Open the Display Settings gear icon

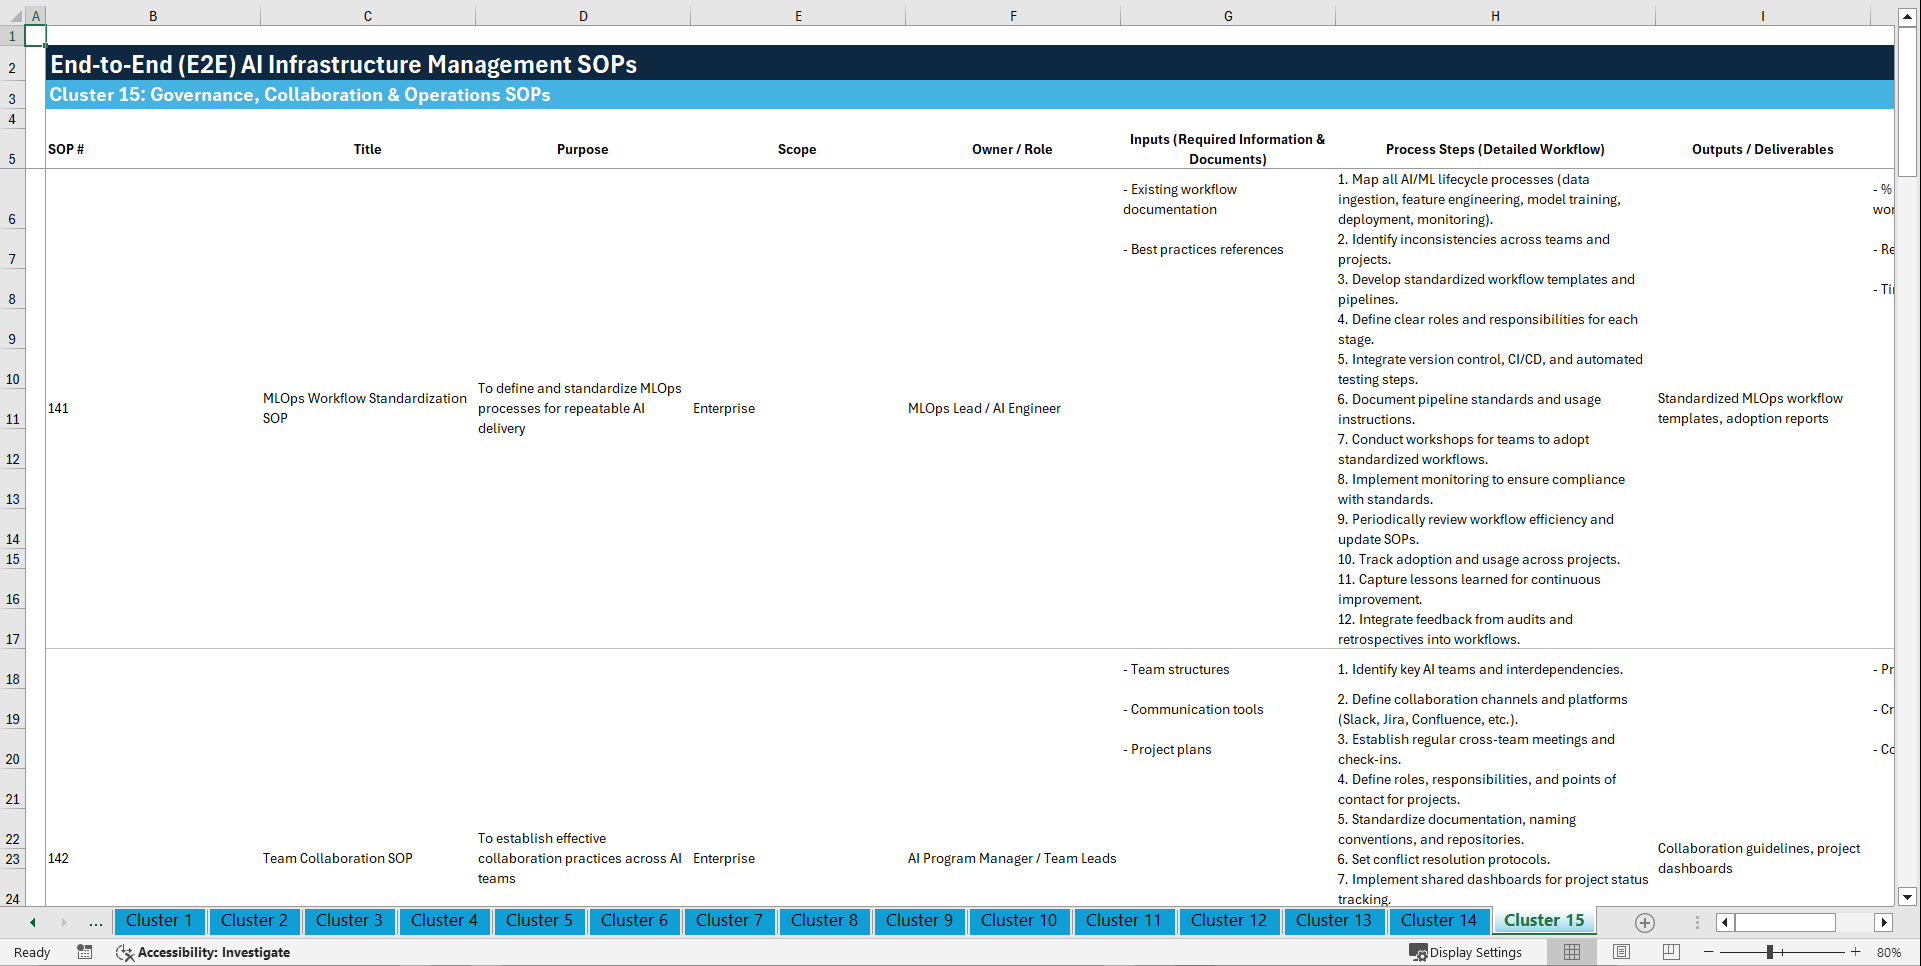click(x=1418, y=952)
